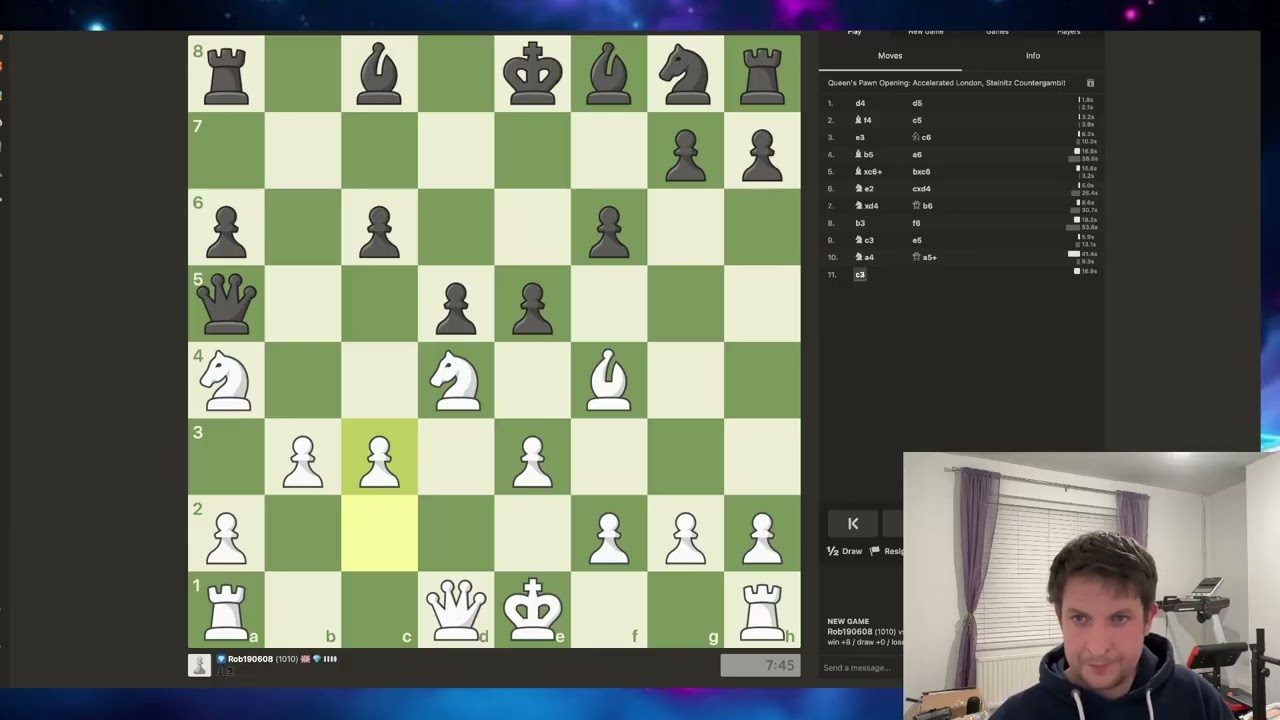Switch to the Moves tab

pos(890,56)
